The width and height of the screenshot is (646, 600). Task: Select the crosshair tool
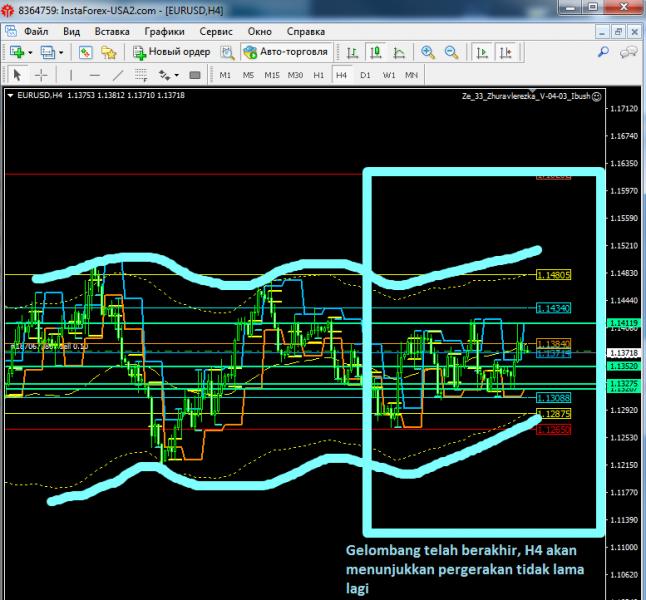tap(41, 75)
